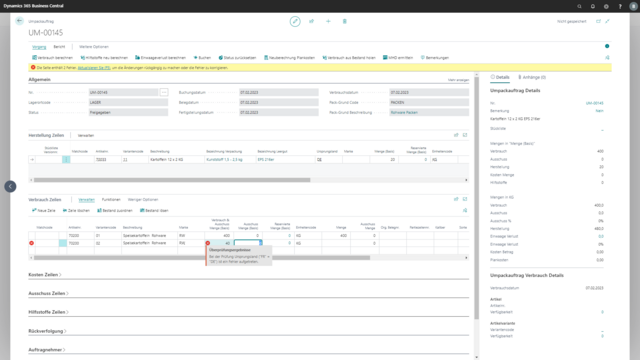640x360 pixels.
Task: Click Weniger Optionen in Verbrauch Zeilen
Action: [x=143, y=200]
